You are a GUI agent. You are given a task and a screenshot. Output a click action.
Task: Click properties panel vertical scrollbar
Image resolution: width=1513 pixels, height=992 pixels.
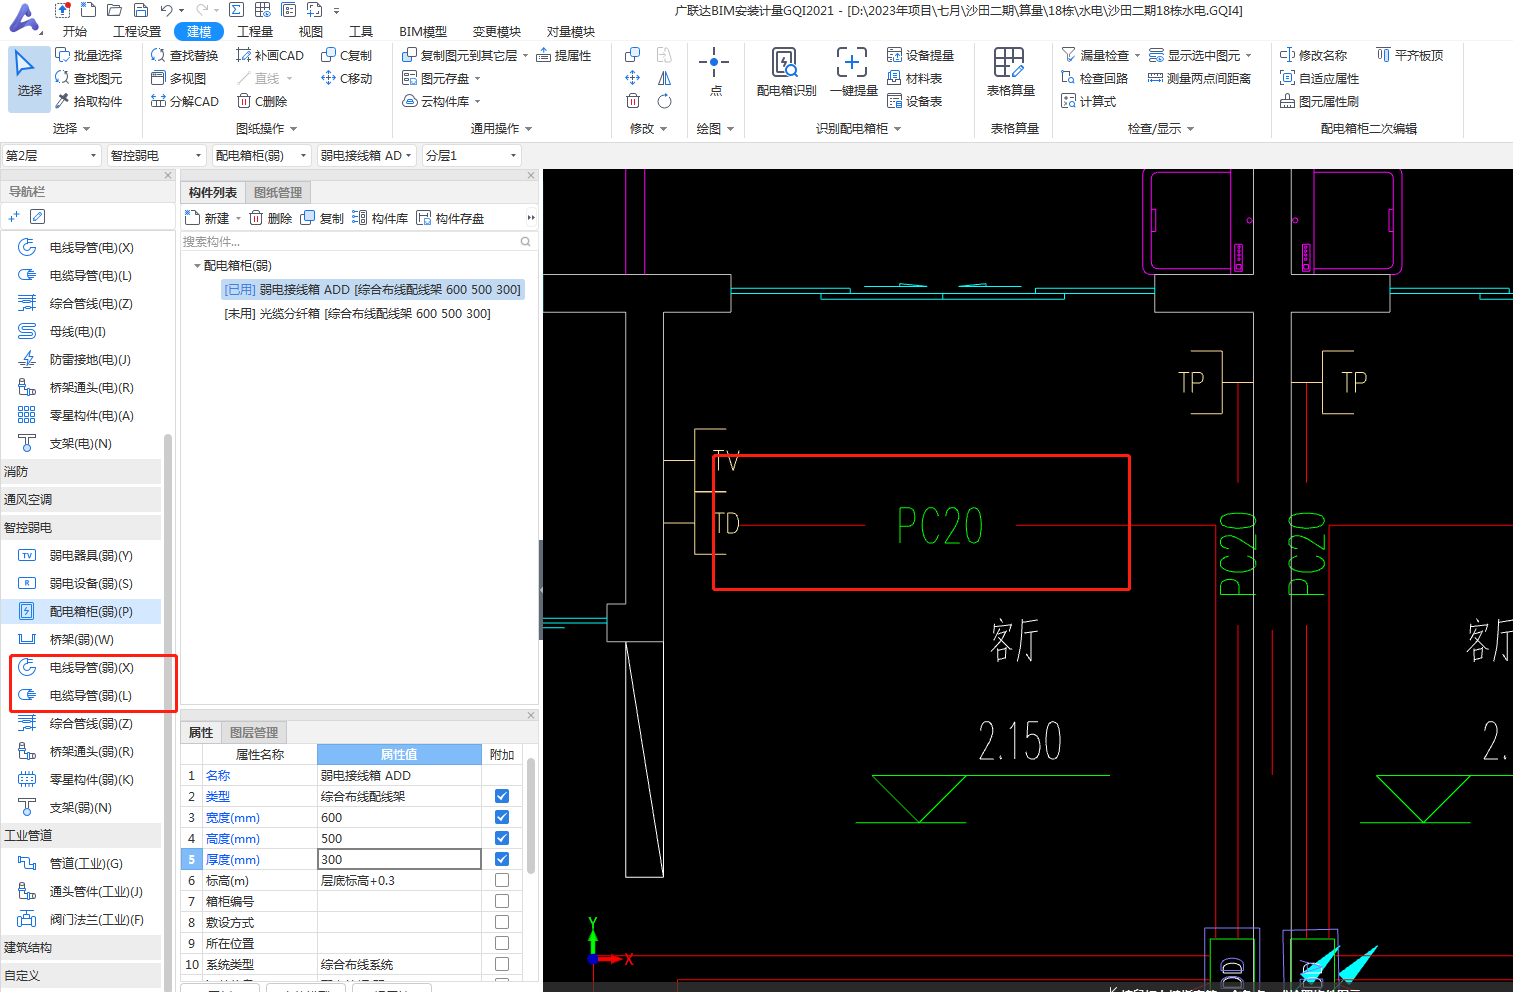(x=531, y=815)
